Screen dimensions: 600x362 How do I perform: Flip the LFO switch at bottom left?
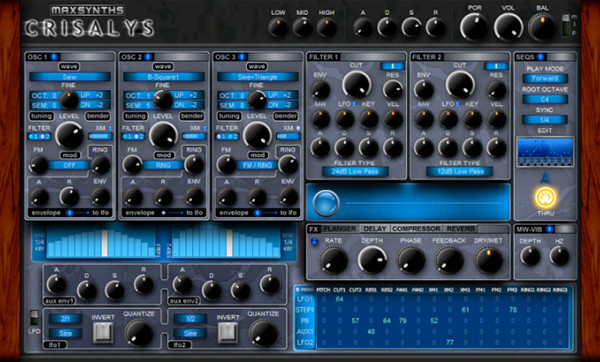[34, 318]
